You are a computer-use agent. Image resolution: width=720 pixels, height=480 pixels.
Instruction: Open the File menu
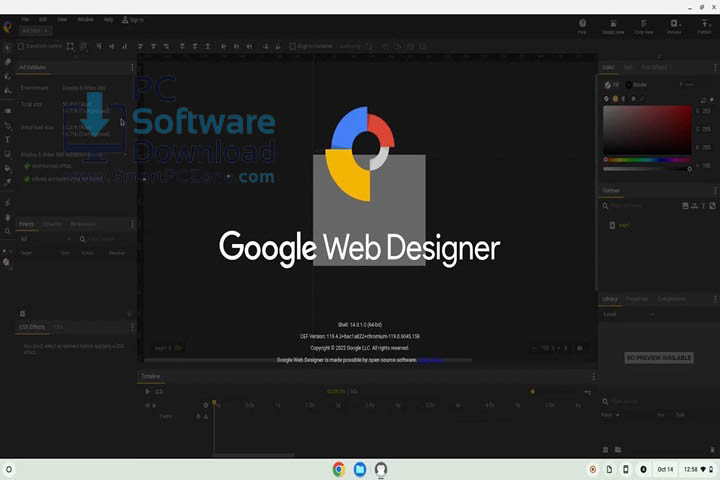coord(25,20)
